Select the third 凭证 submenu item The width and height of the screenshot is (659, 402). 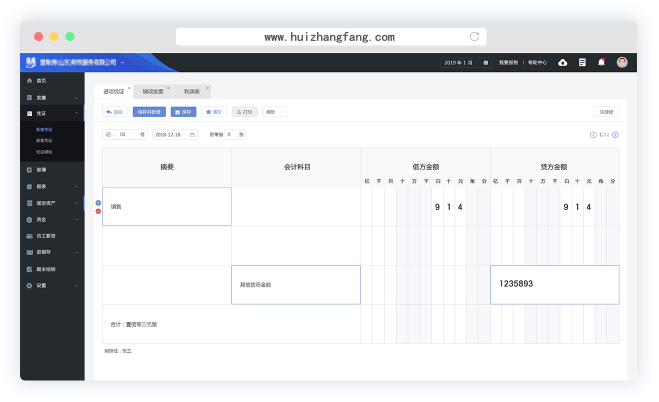(44, 152)
